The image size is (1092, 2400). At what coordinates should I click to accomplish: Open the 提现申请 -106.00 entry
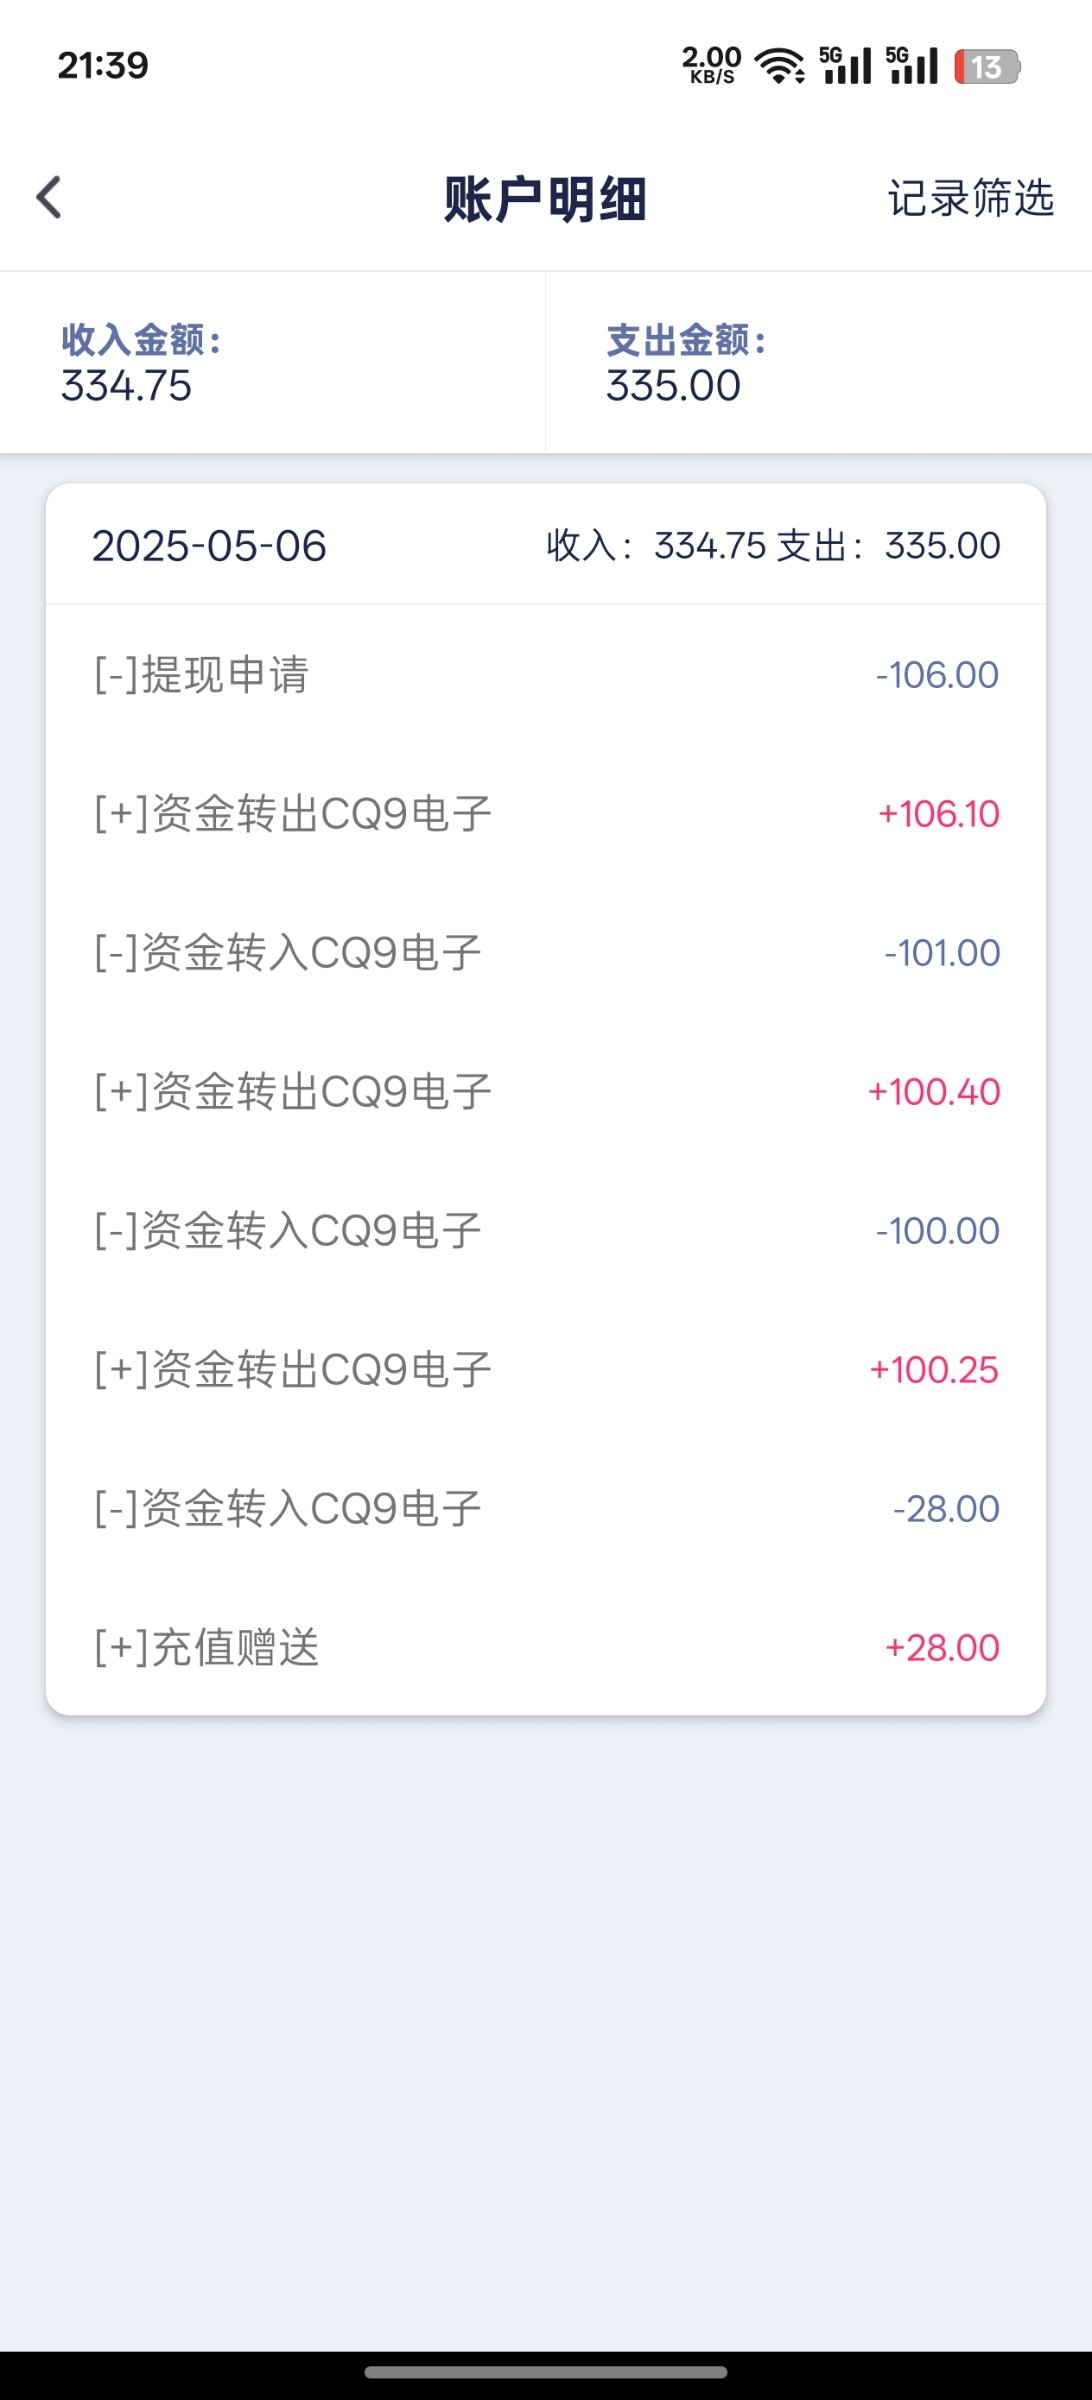pos(546,675)
